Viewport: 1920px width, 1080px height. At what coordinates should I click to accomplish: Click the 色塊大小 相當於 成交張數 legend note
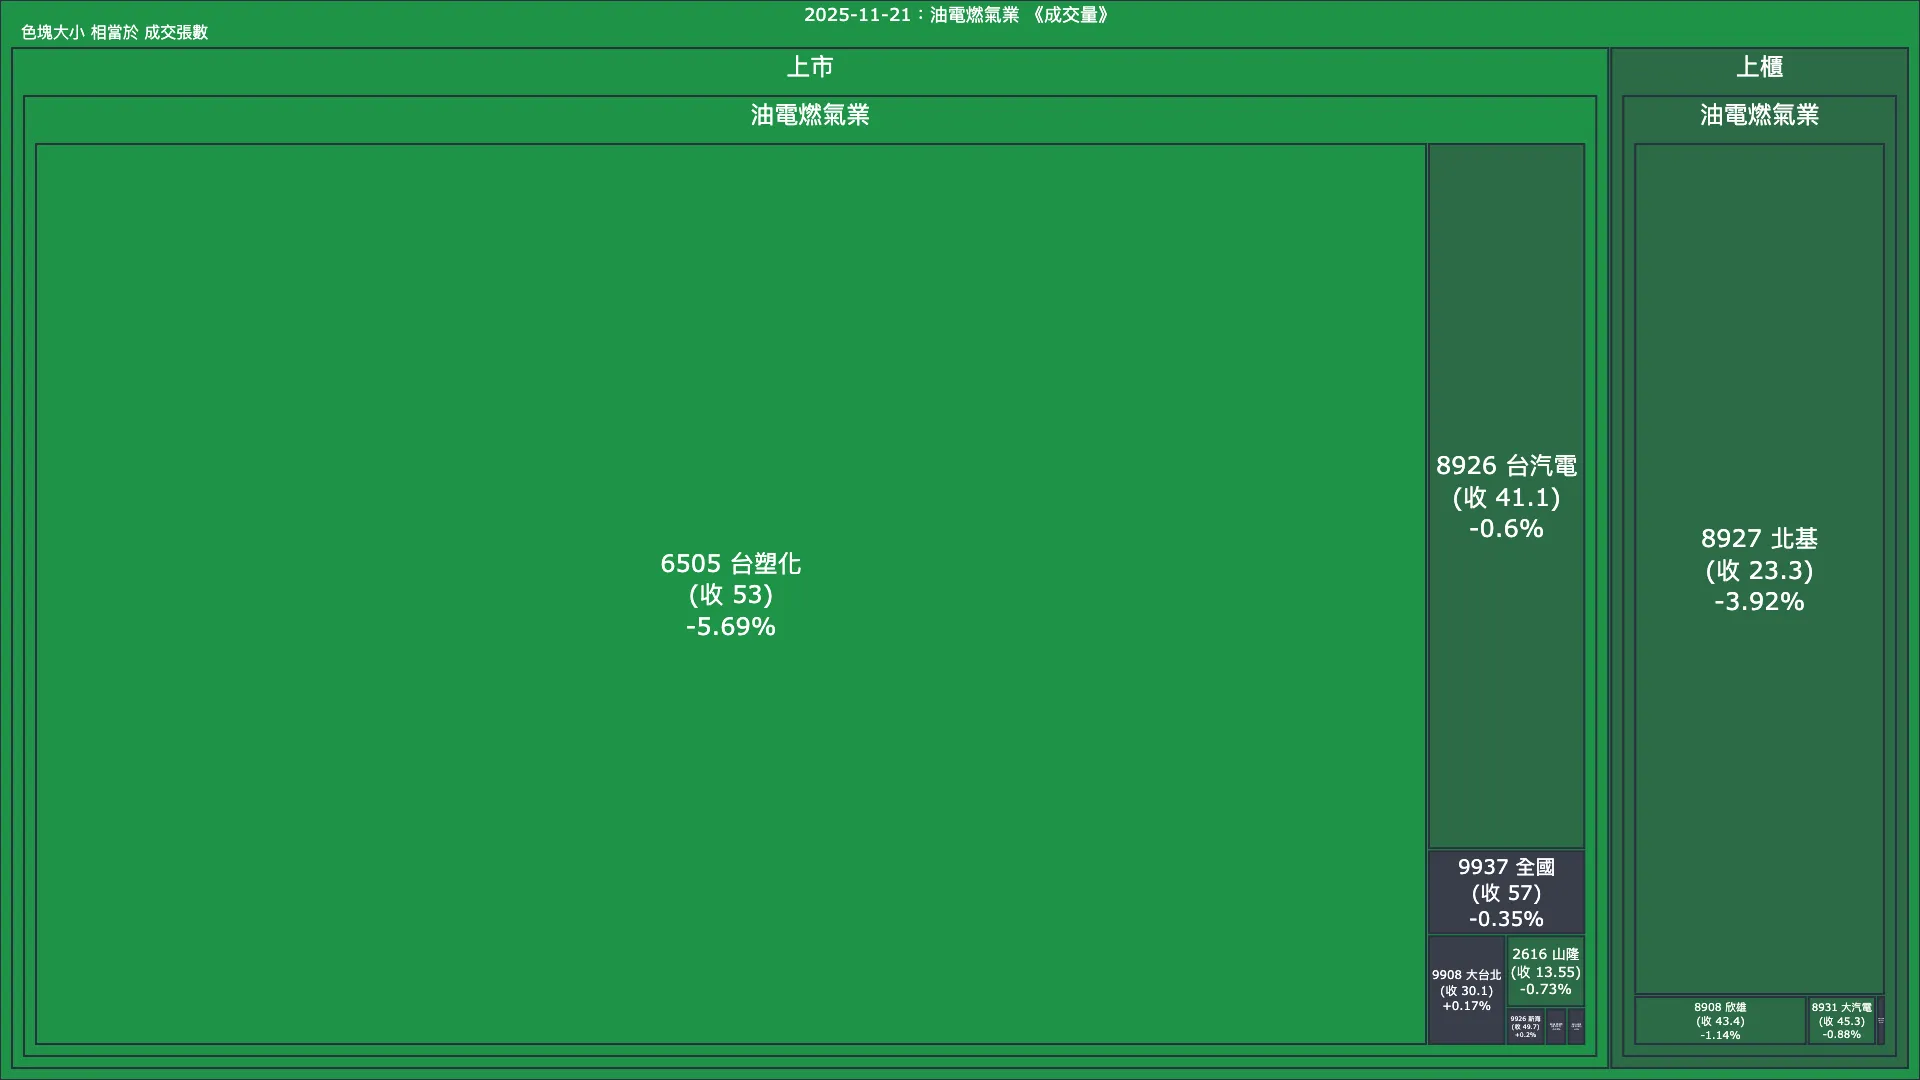(114, 32)
